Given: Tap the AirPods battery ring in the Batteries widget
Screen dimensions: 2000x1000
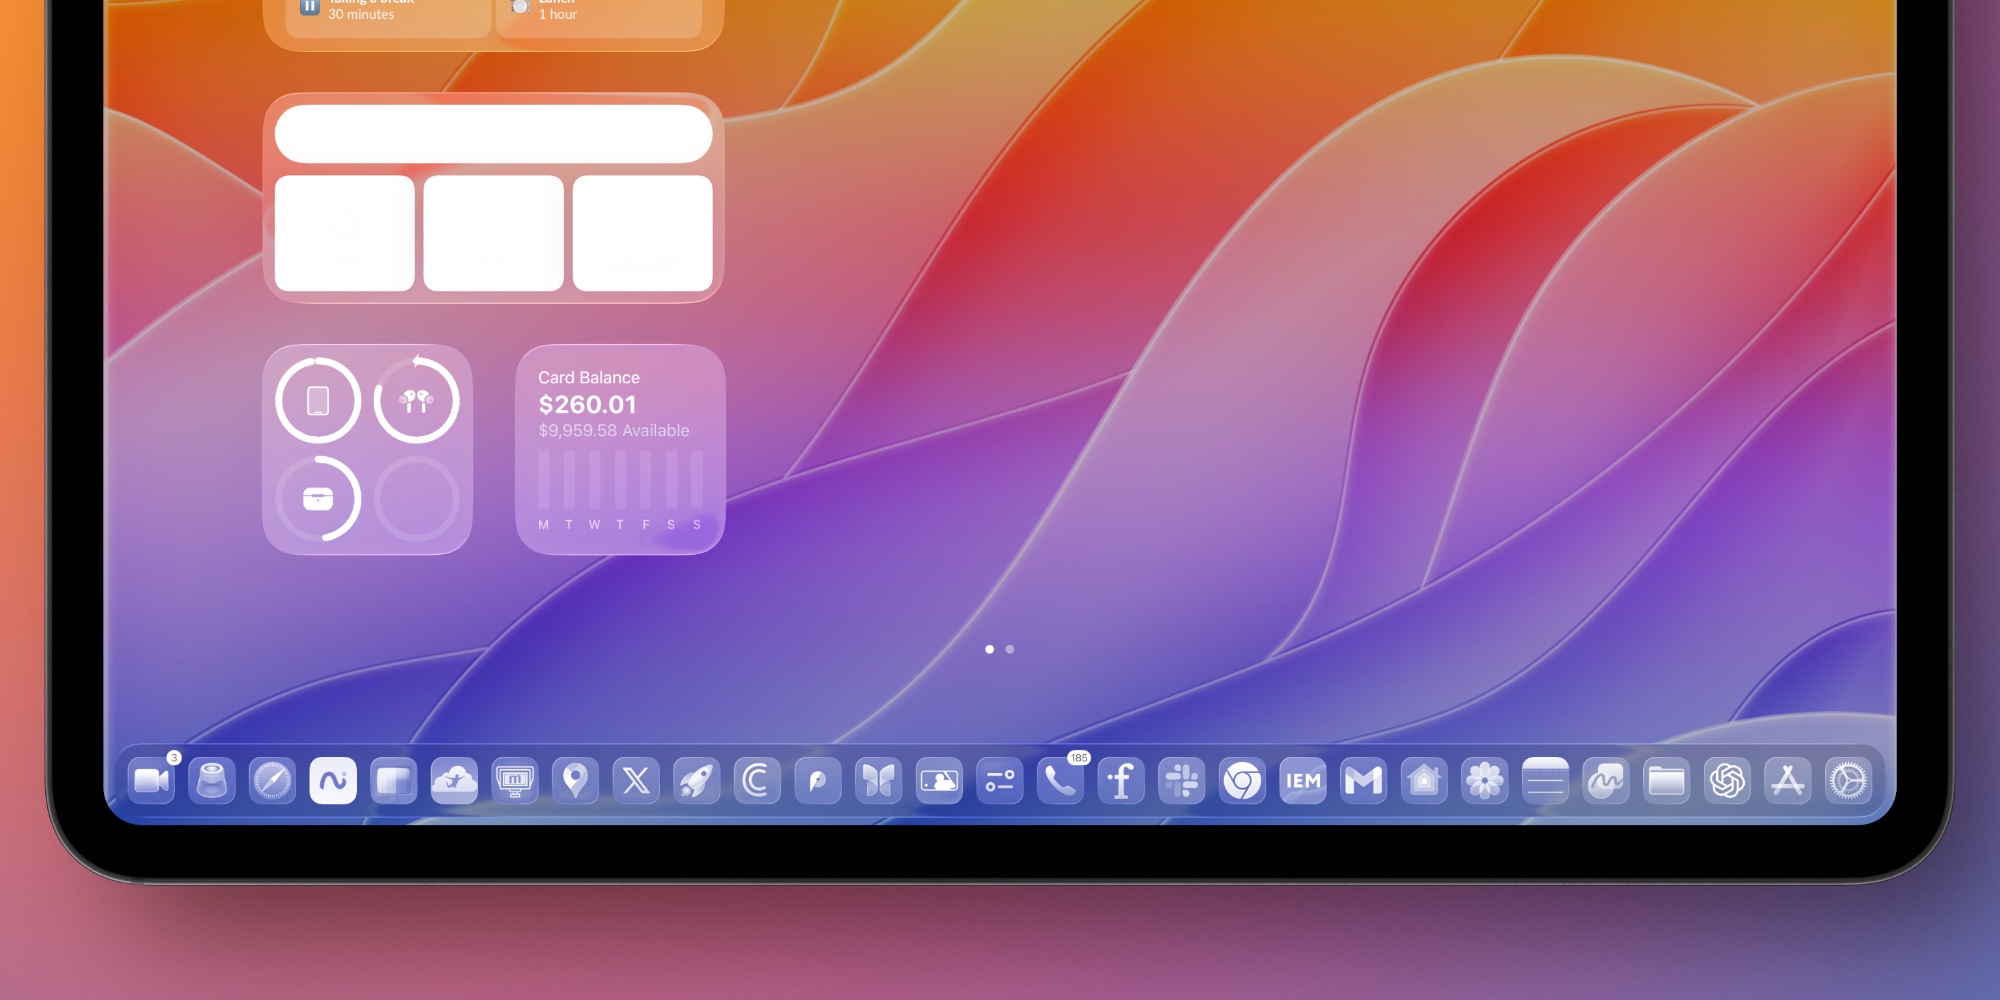Looking at the screenshot, I should tap(417, 400).
